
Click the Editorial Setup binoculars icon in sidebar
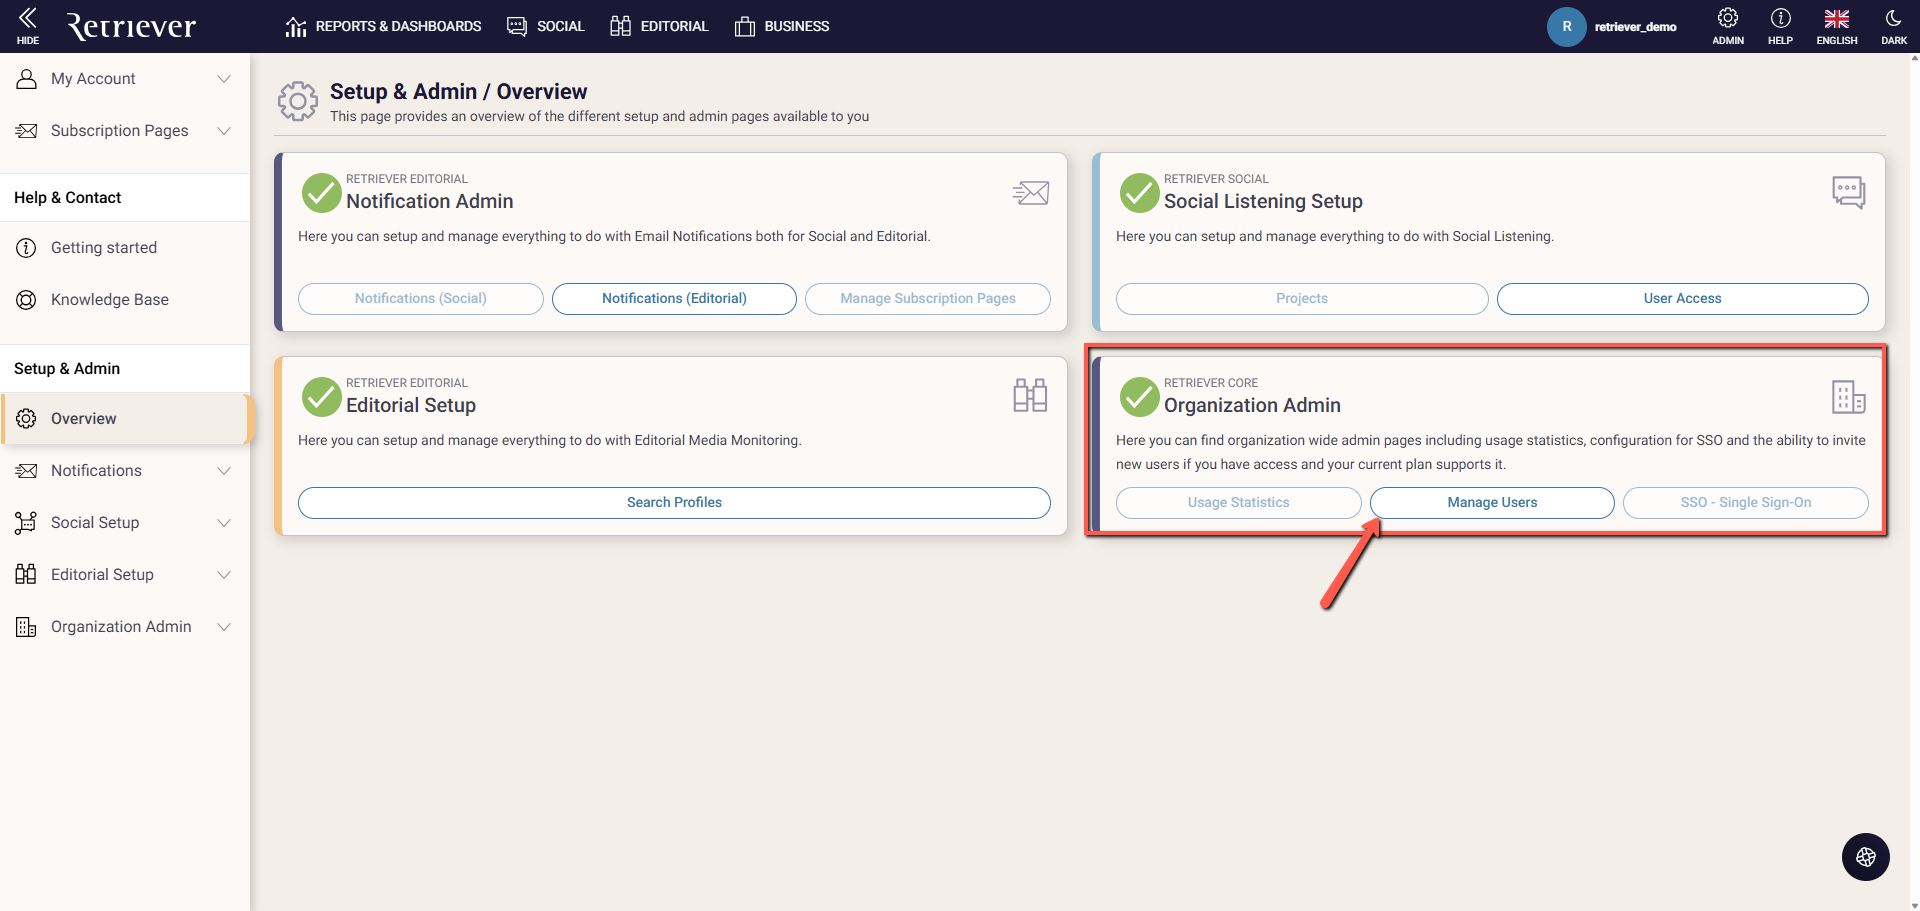(x=27, y=575)
